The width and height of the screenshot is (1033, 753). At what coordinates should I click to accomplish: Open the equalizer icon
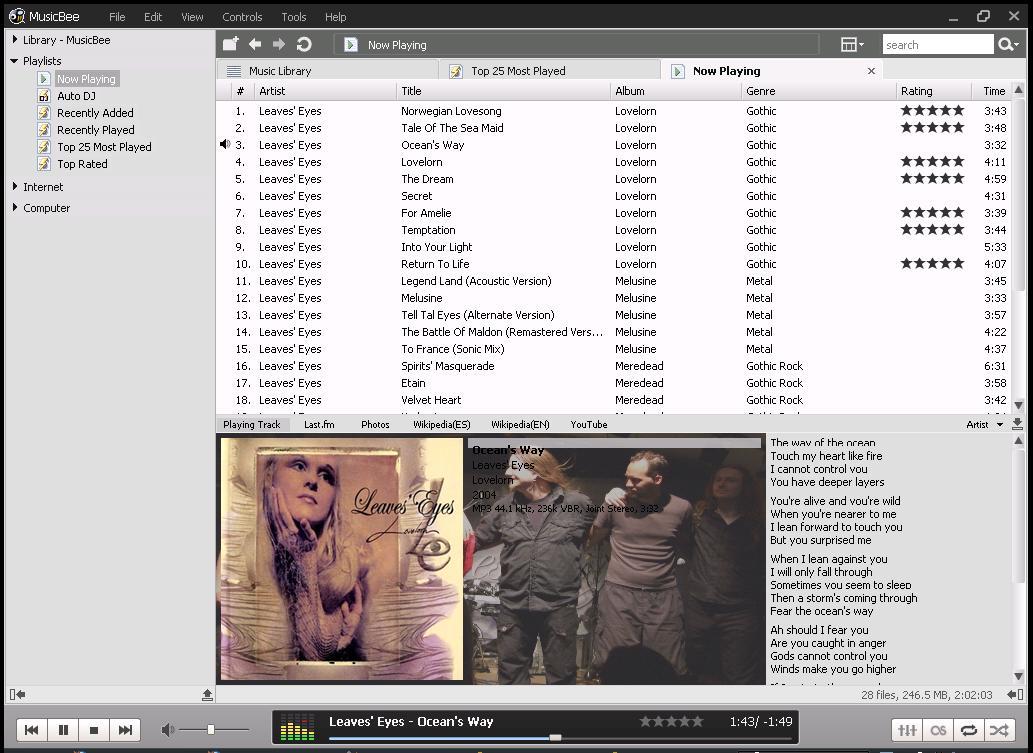[x=907, y=730]
